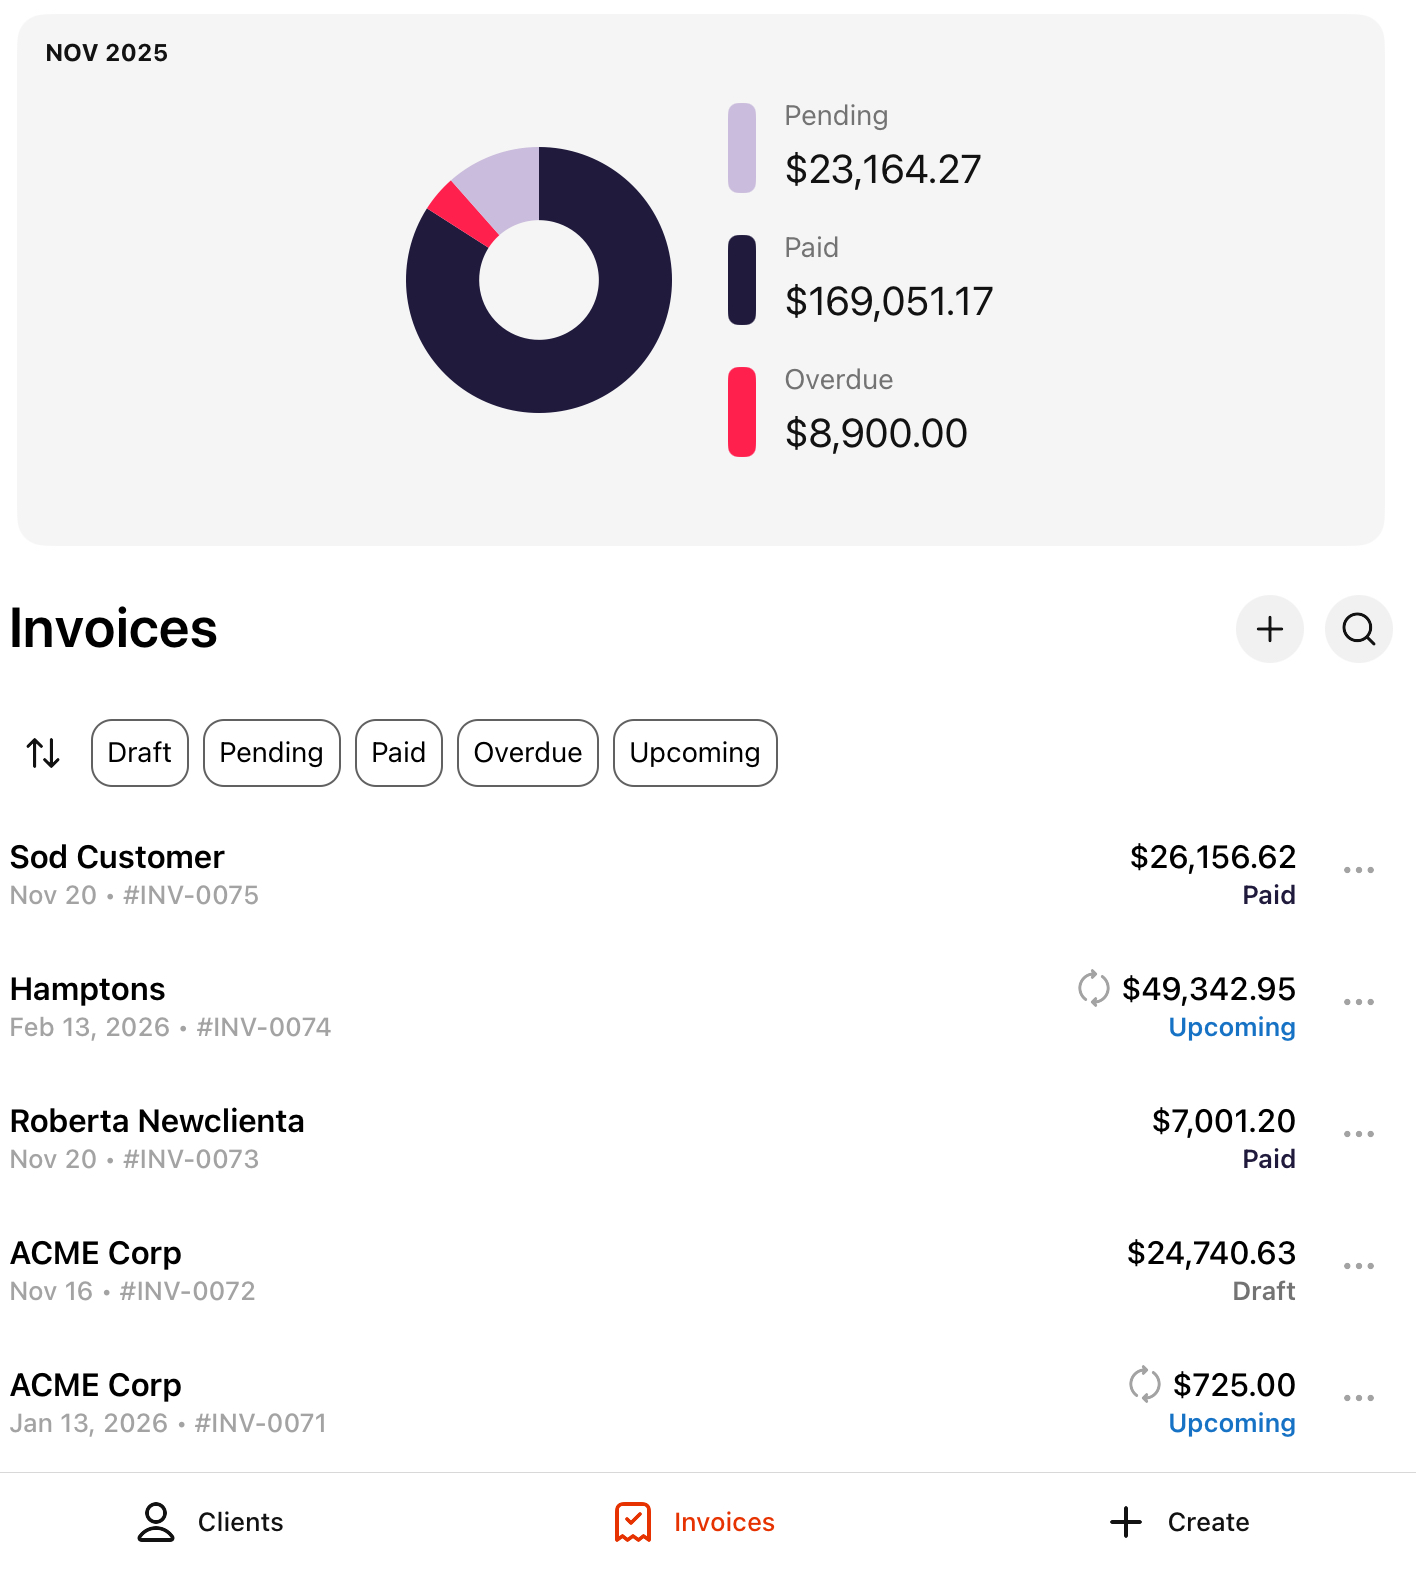Select the Upcoming filter button

point(695,753)
